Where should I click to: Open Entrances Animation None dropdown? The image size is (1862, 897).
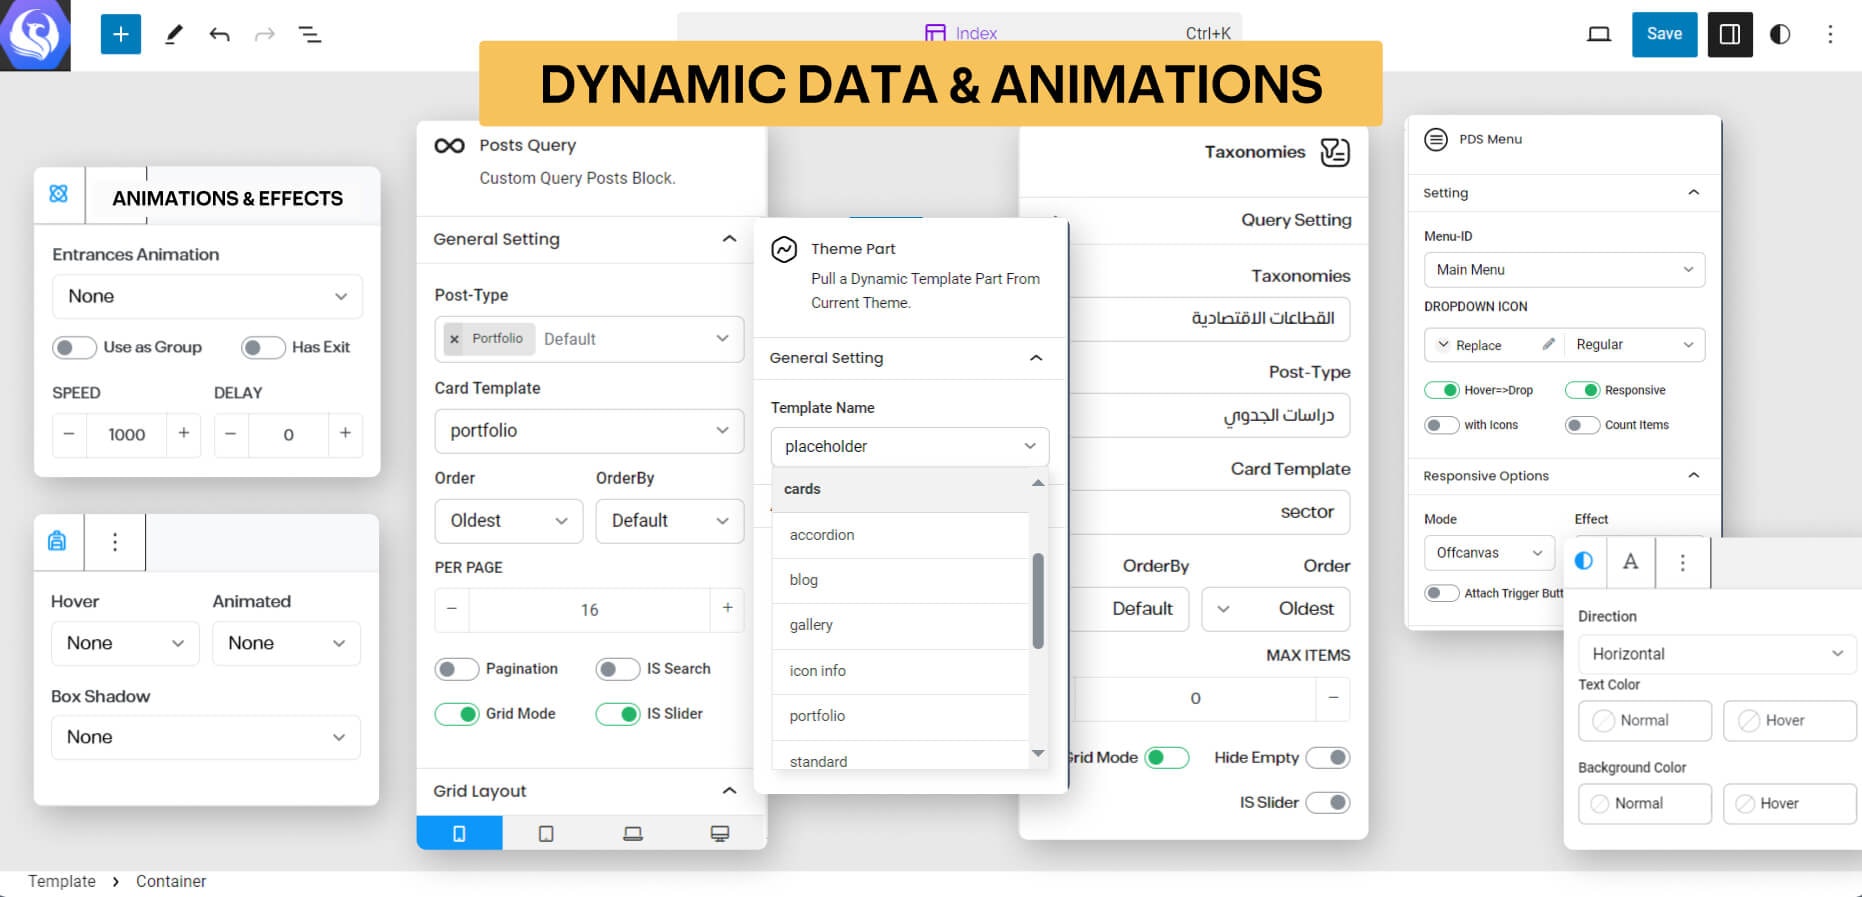pyautogui.click(x=207, y=297)
